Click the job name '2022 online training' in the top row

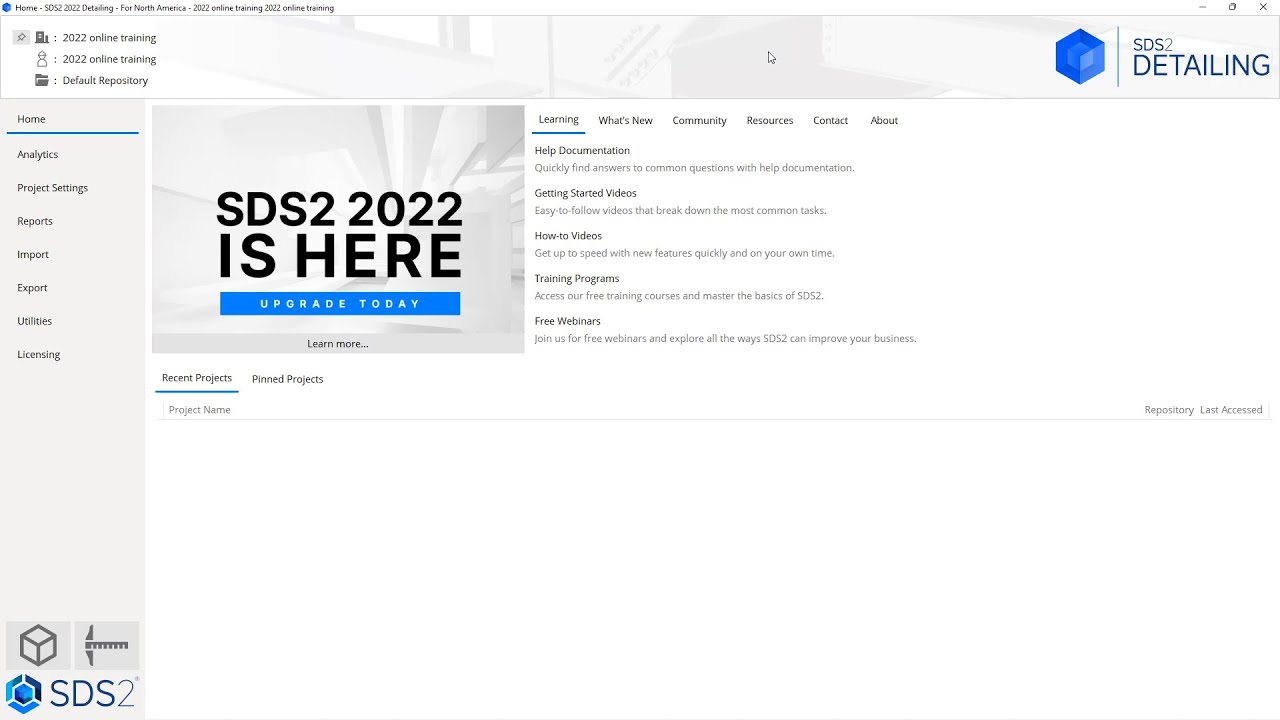click(109, 38)
